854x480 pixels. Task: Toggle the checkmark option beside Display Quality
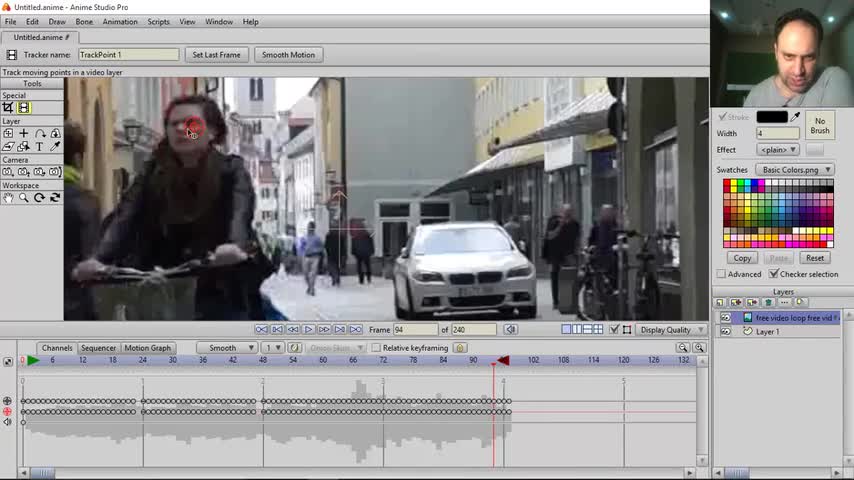coord(614,330)
